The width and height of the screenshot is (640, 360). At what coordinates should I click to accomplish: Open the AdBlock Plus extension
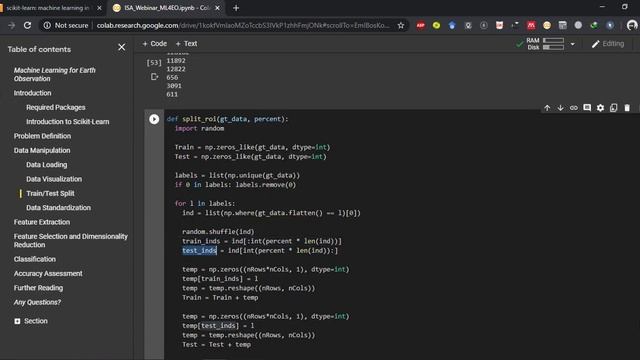click(420, 25)
